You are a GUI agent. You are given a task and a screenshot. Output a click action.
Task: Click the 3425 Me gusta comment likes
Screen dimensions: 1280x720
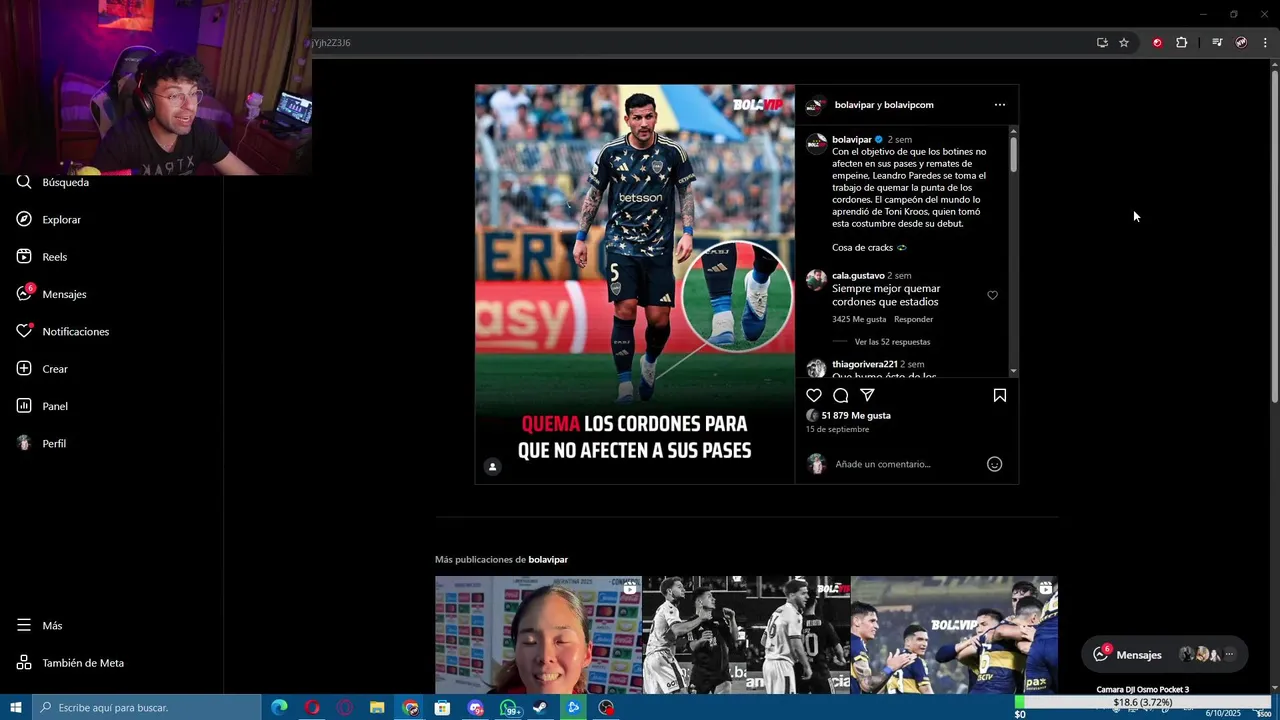859,319
